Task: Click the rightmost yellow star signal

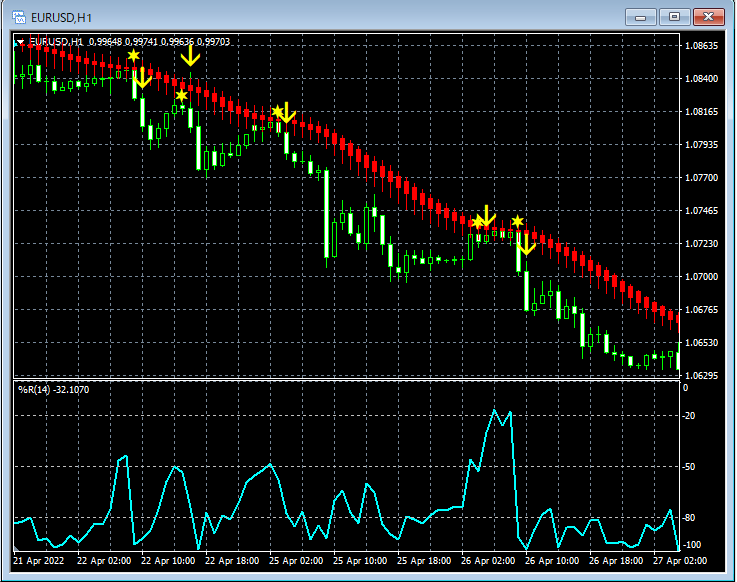Action: coord(517,221)
